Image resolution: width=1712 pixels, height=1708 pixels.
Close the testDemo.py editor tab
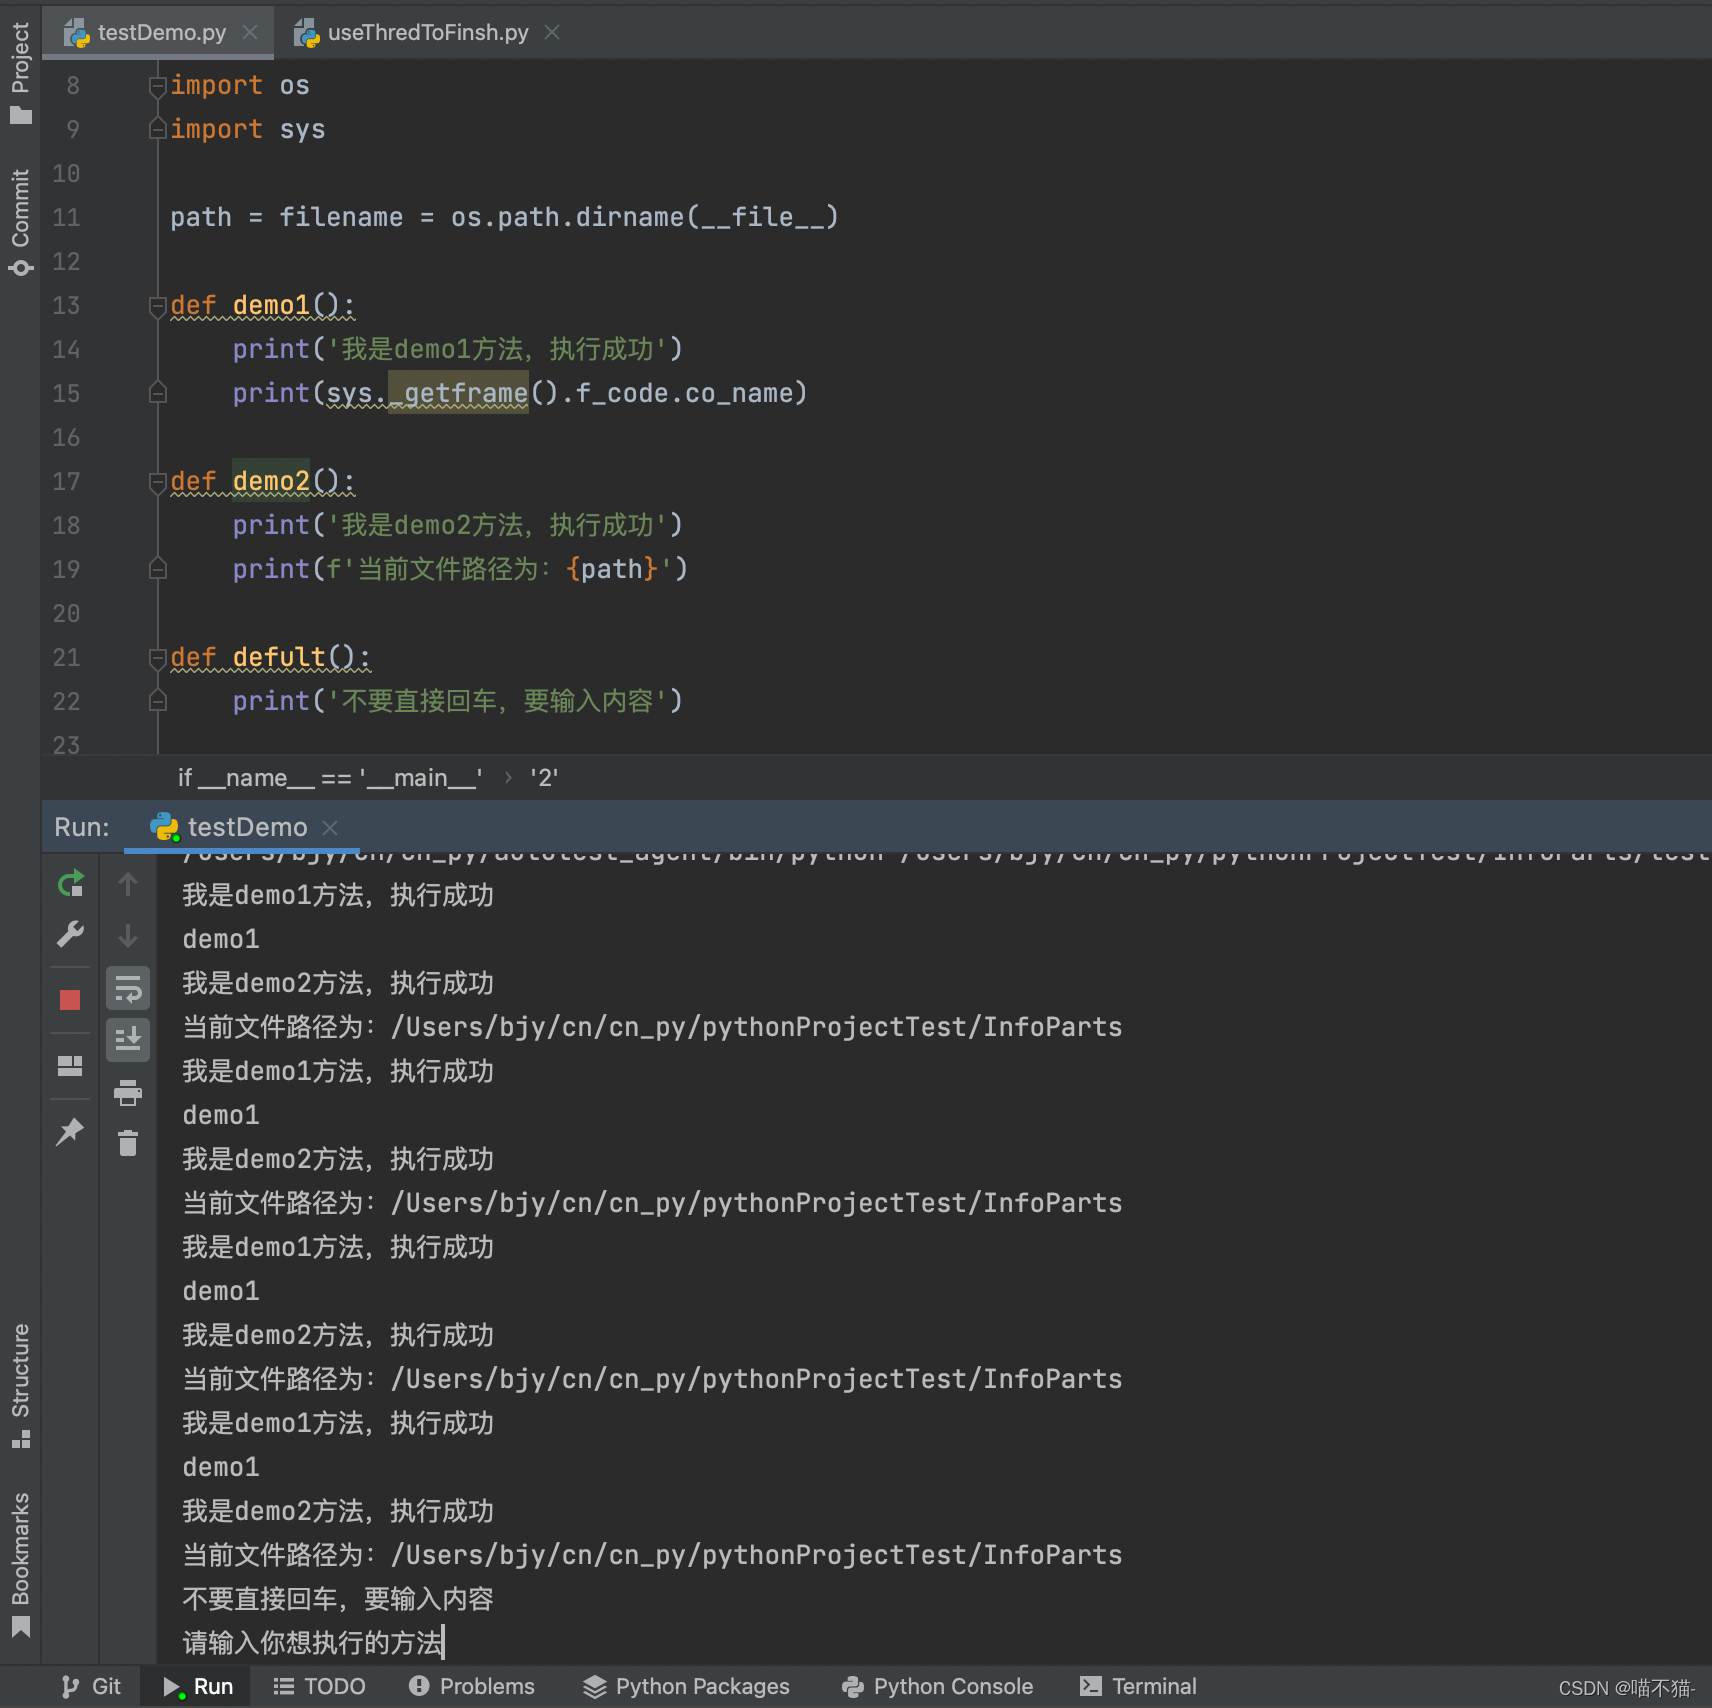coord(250,32)
